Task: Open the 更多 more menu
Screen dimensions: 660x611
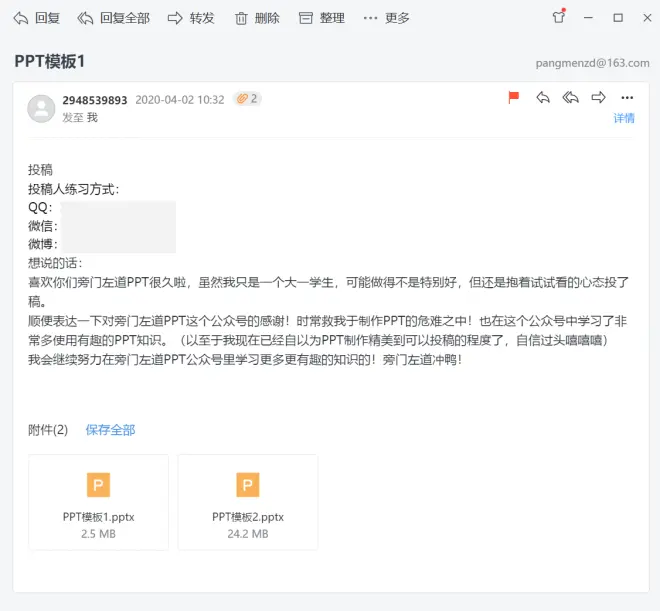Action: pyautogui.click(x=386, y=18)
